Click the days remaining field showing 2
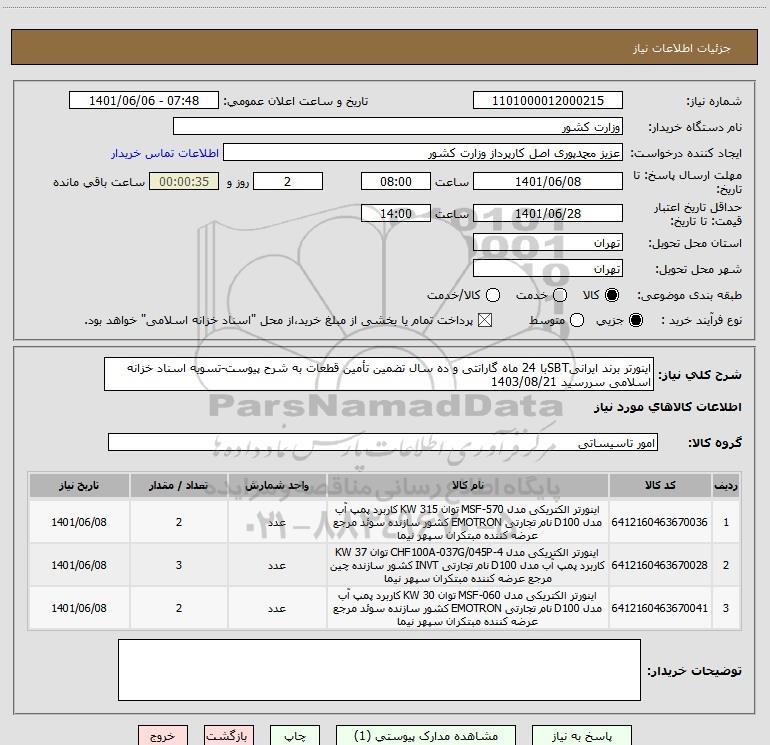Viewport: 770px width, 745px height. click(x=288, y=181)
